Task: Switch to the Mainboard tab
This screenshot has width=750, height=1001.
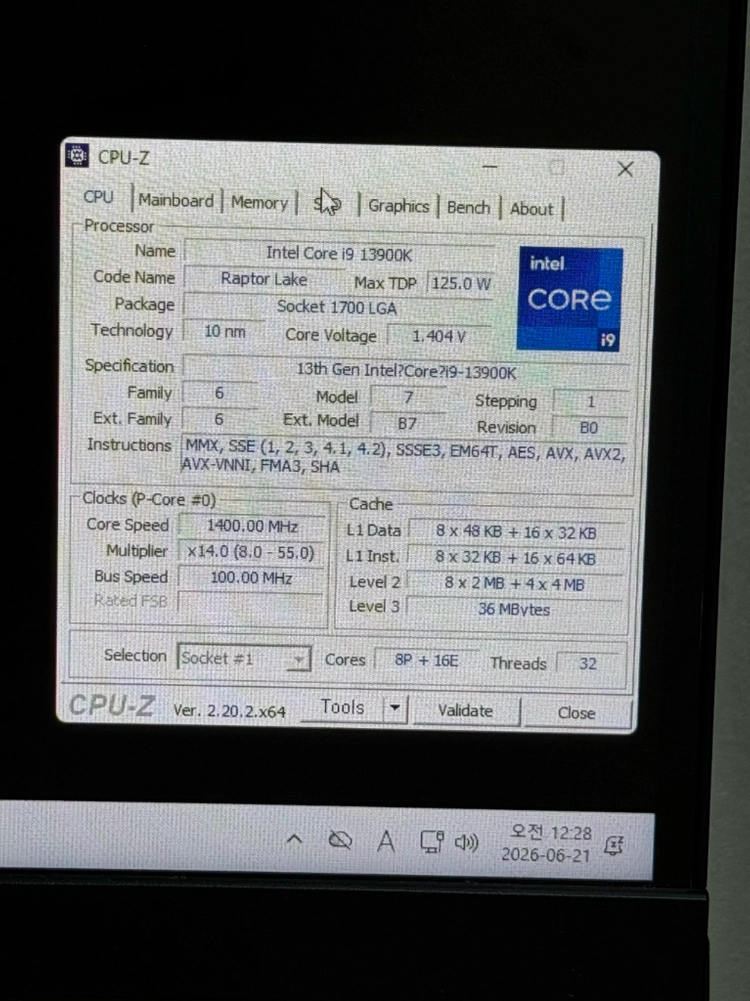Action: click(176, 200)
